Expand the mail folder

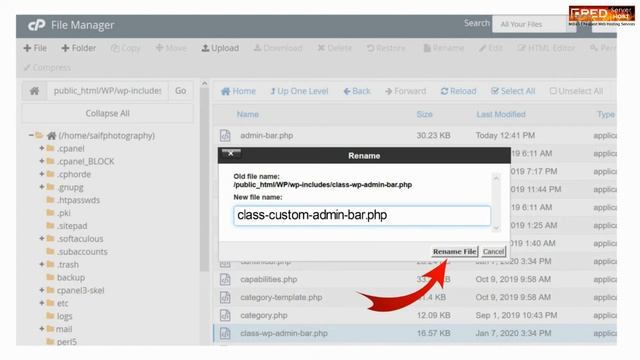coord(42,329)
